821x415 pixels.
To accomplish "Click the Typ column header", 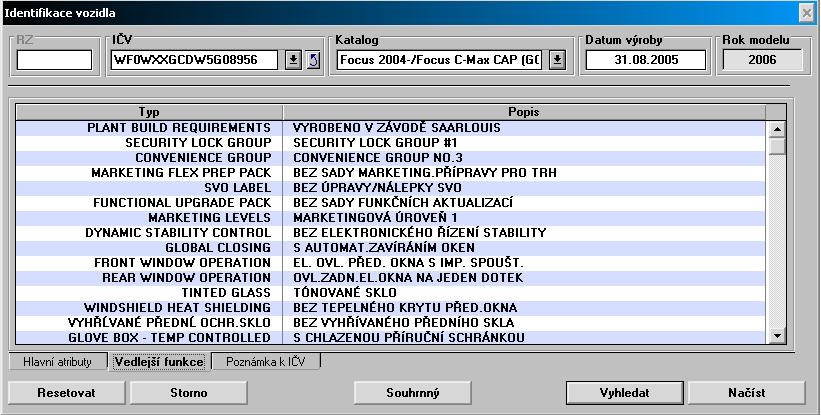I will point(150,112).
